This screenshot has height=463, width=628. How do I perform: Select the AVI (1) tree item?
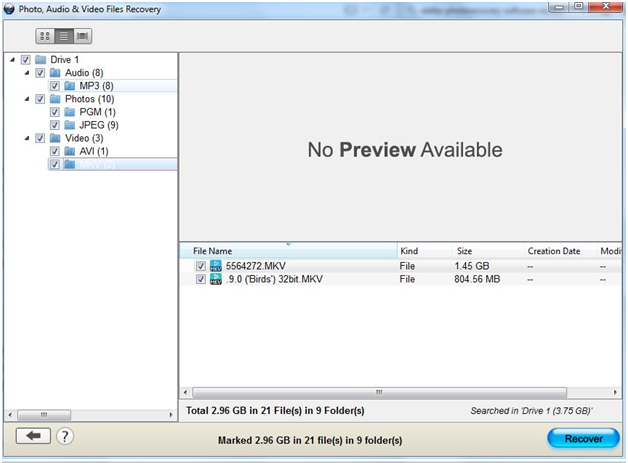point(94,151)
